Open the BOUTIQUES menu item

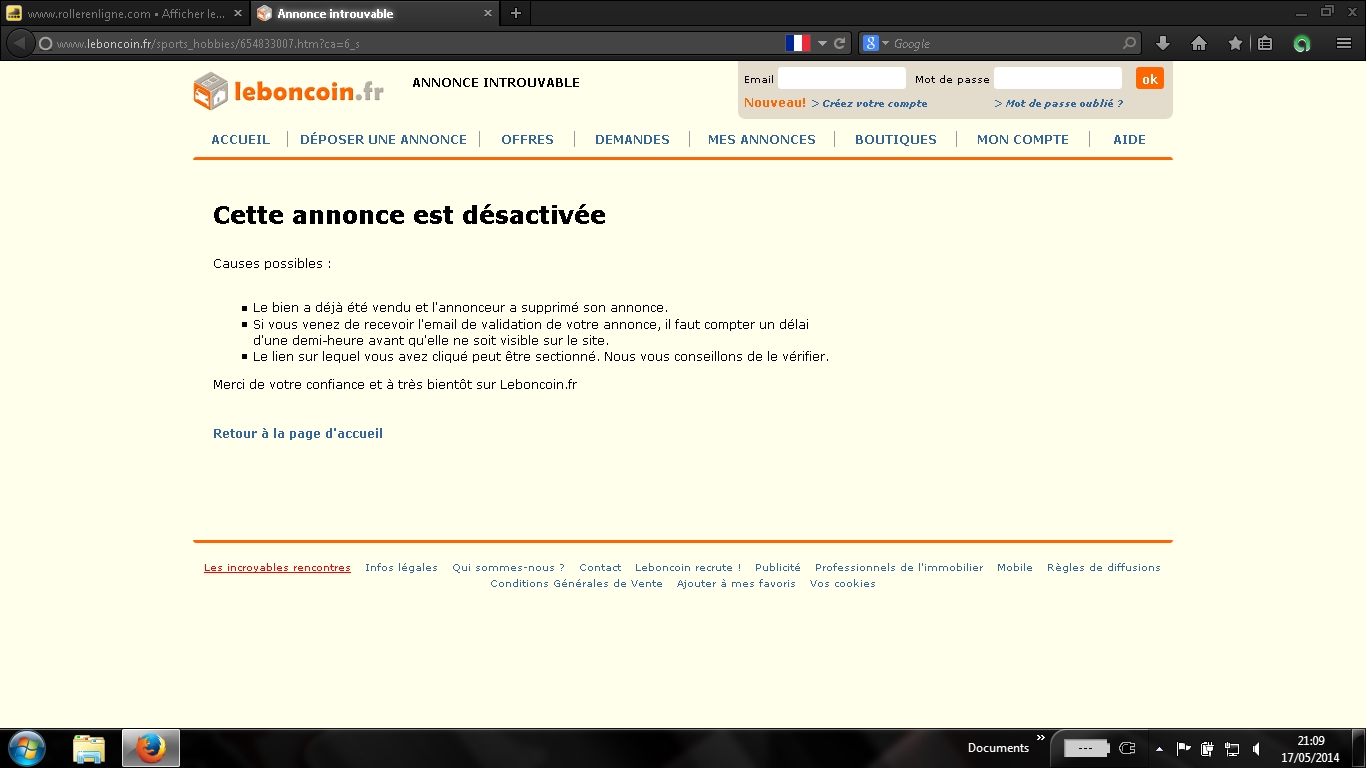point(896,140)
